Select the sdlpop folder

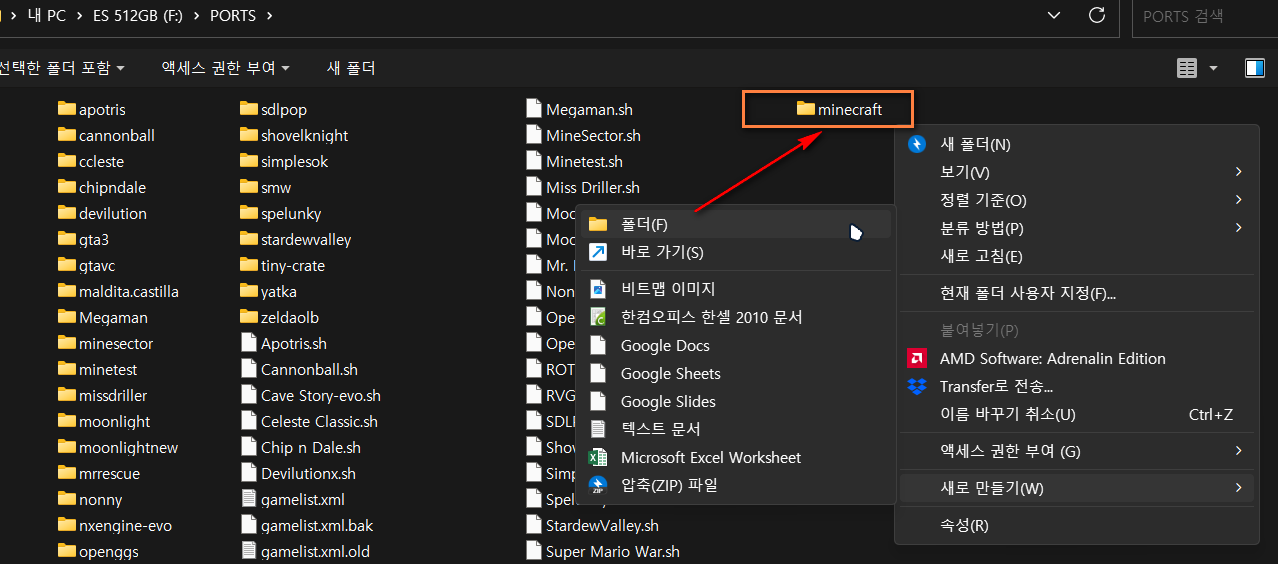(x=274, y=109)
